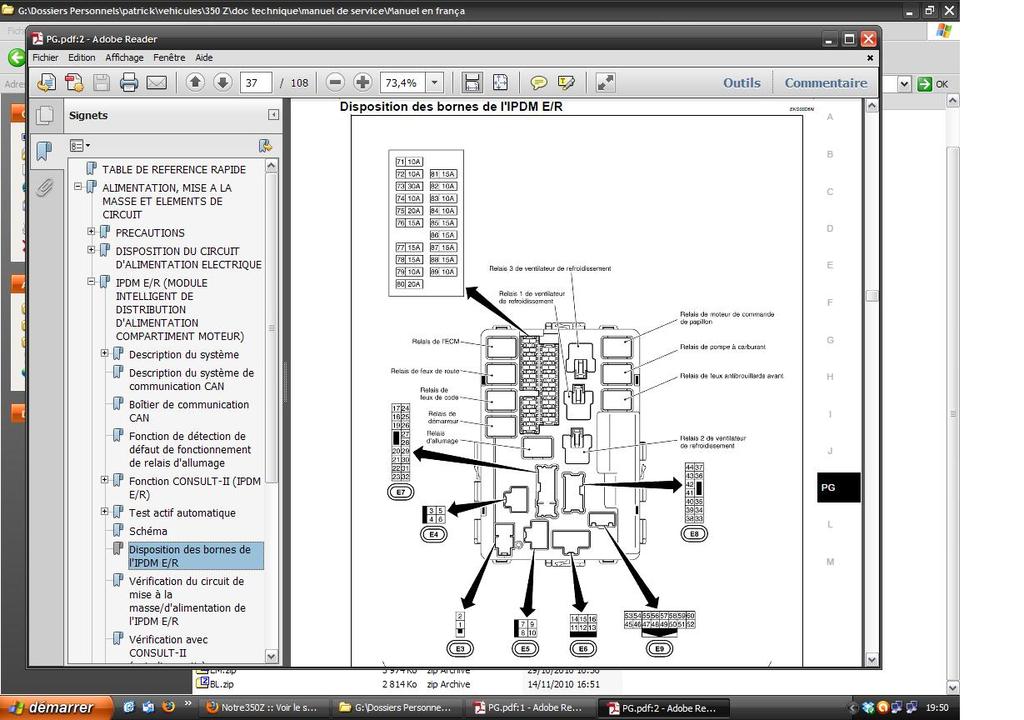1024x720 pixels.
Task: Click the email envelope icon in toolbar
Action: 156,83
